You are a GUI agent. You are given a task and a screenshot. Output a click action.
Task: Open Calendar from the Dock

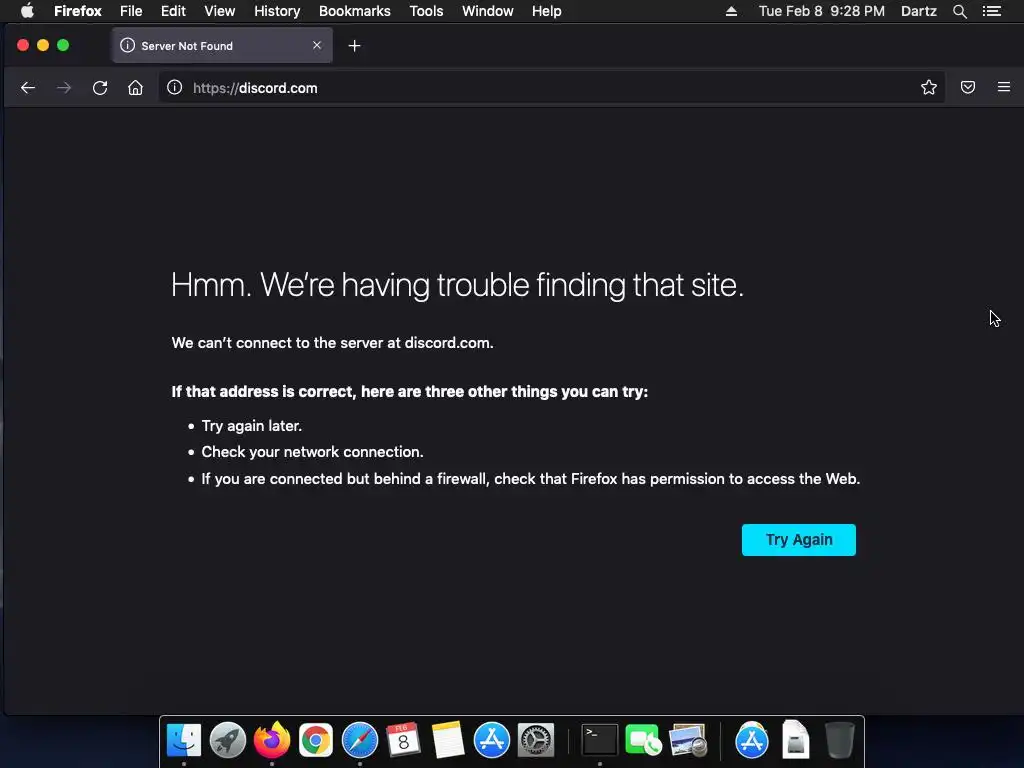click(x=404, y=741)
